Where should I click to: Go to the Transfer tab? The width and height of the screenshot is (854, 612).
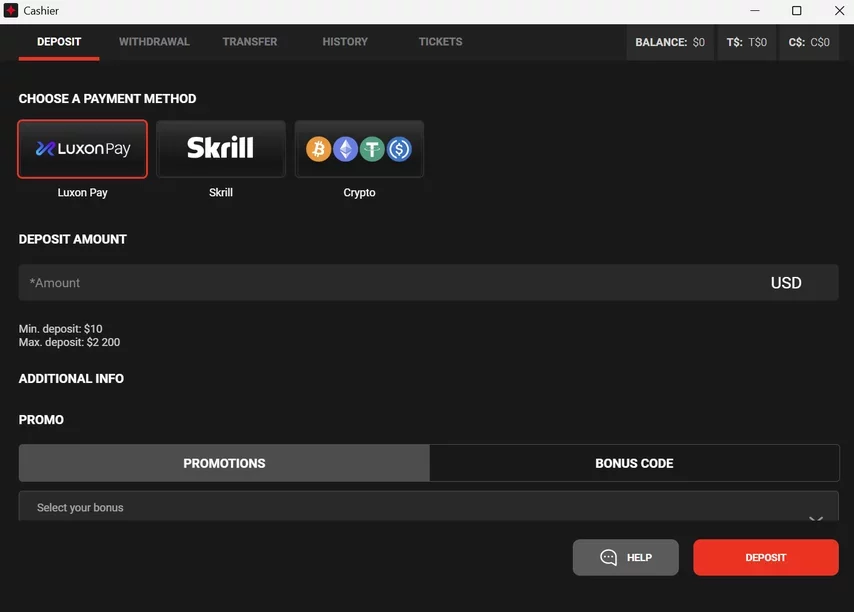click(x=250, y=42)
